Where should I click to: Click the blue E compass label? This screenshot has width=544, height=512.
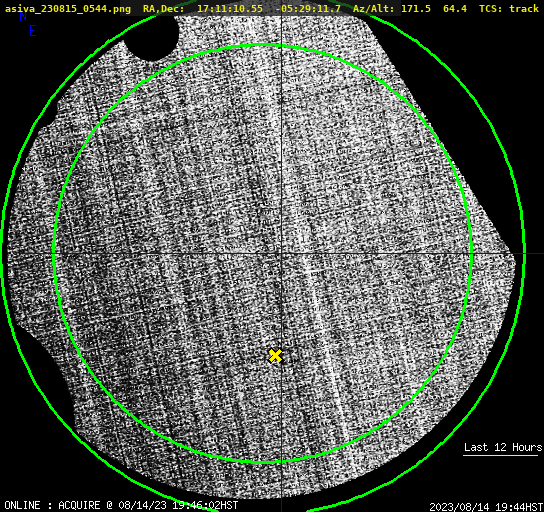pos(33,31)
